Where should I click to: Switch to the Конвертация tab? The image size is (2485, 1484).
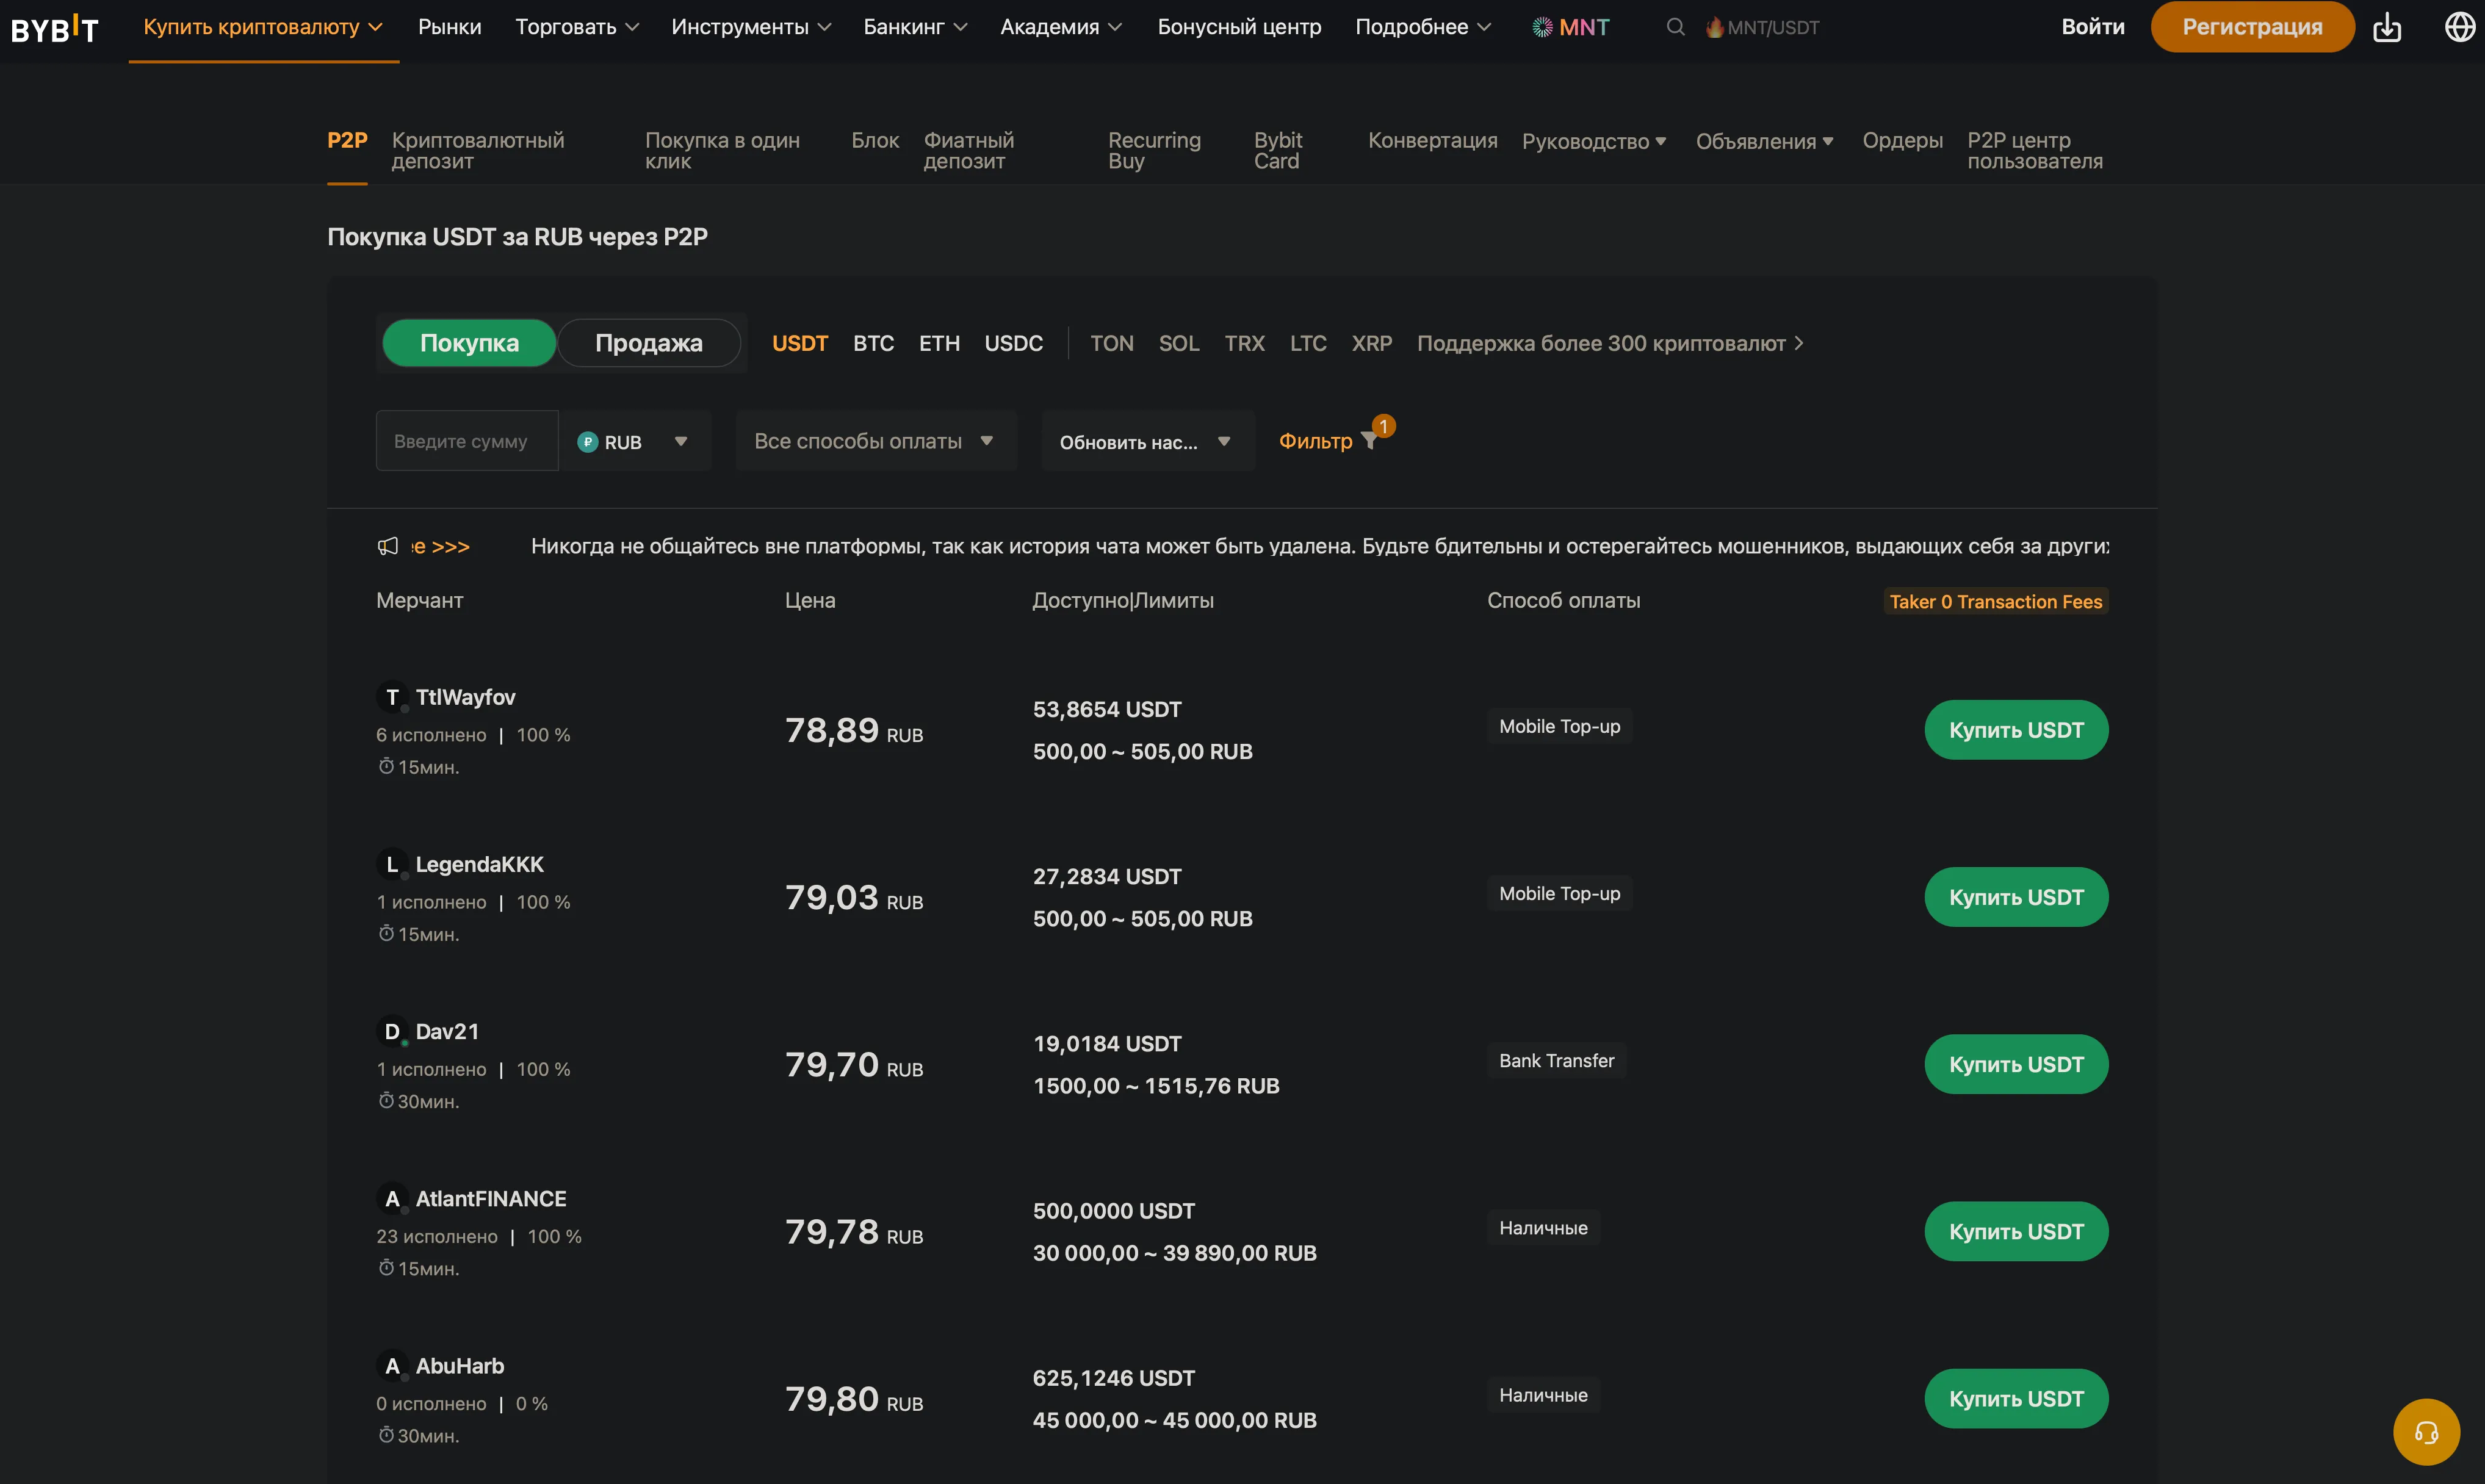pos(1432,141)
